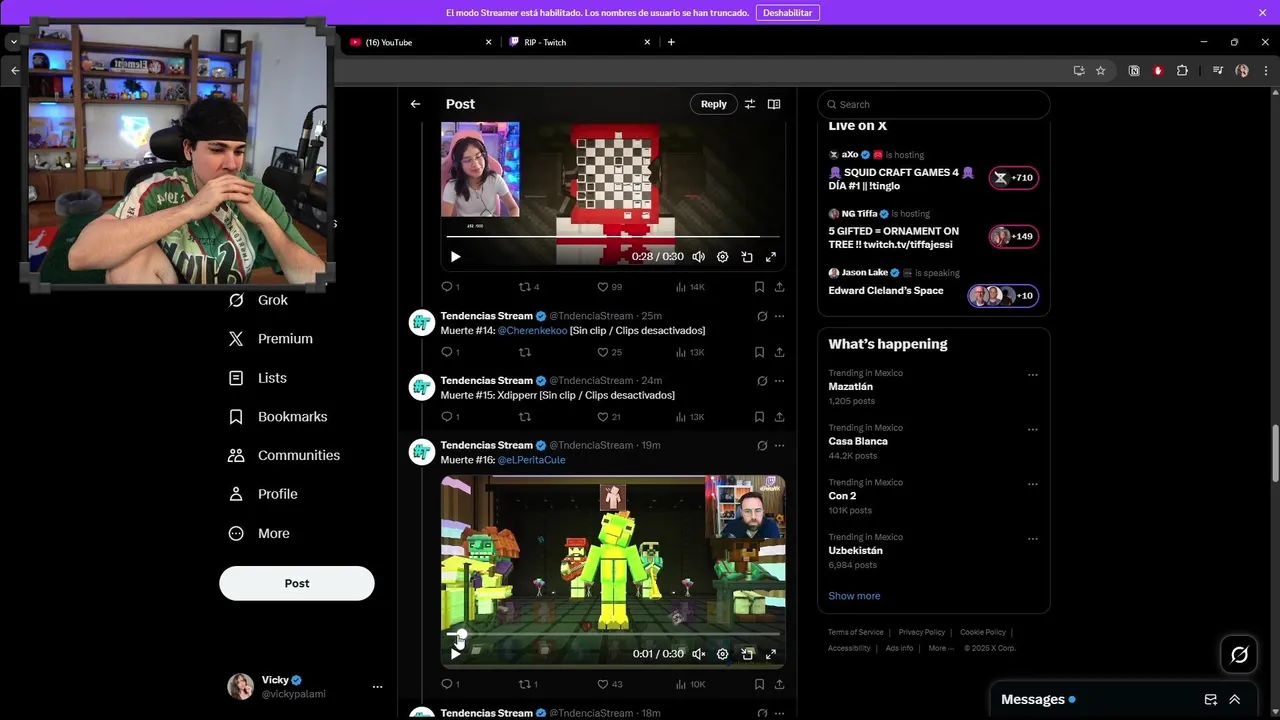Toggle picture-in-picture on first video

coord(747,257)
